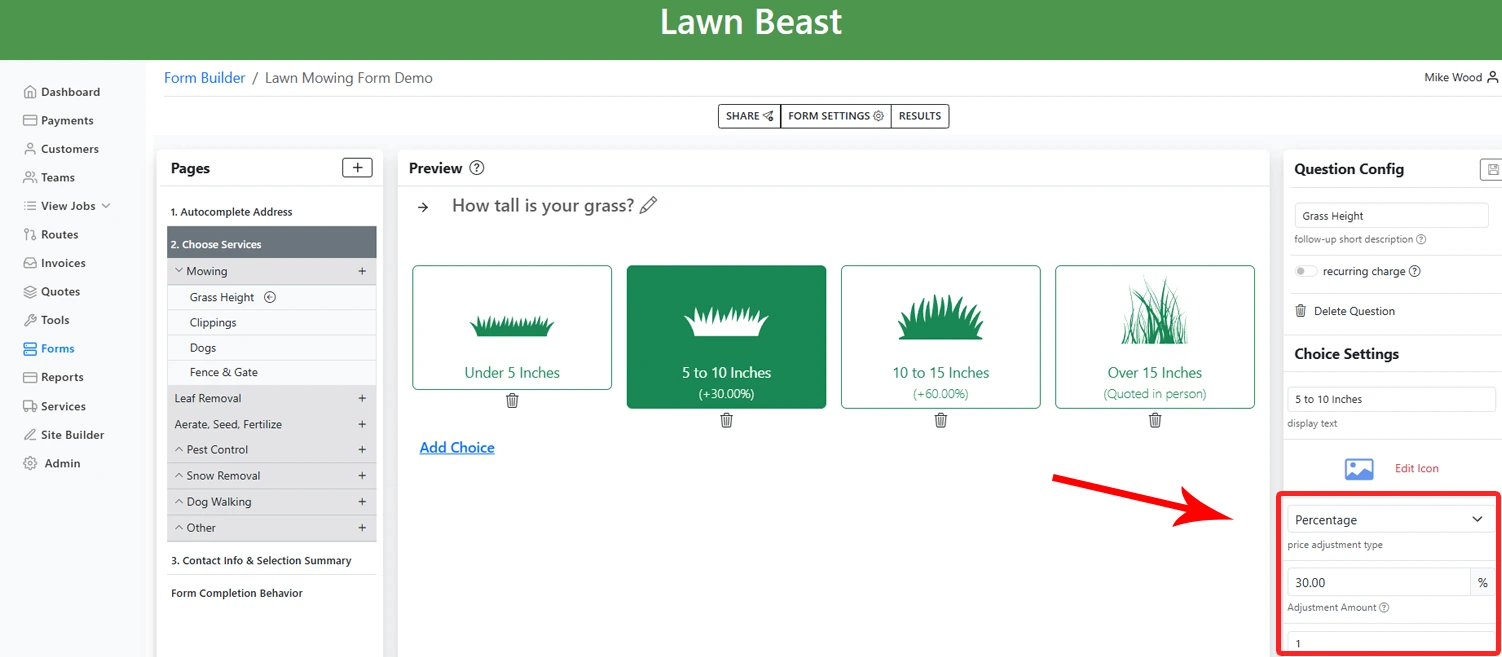Click the SHARE button
This screenshot has height=657, width=1502.
pyautogui.click(x=749, y=116)
